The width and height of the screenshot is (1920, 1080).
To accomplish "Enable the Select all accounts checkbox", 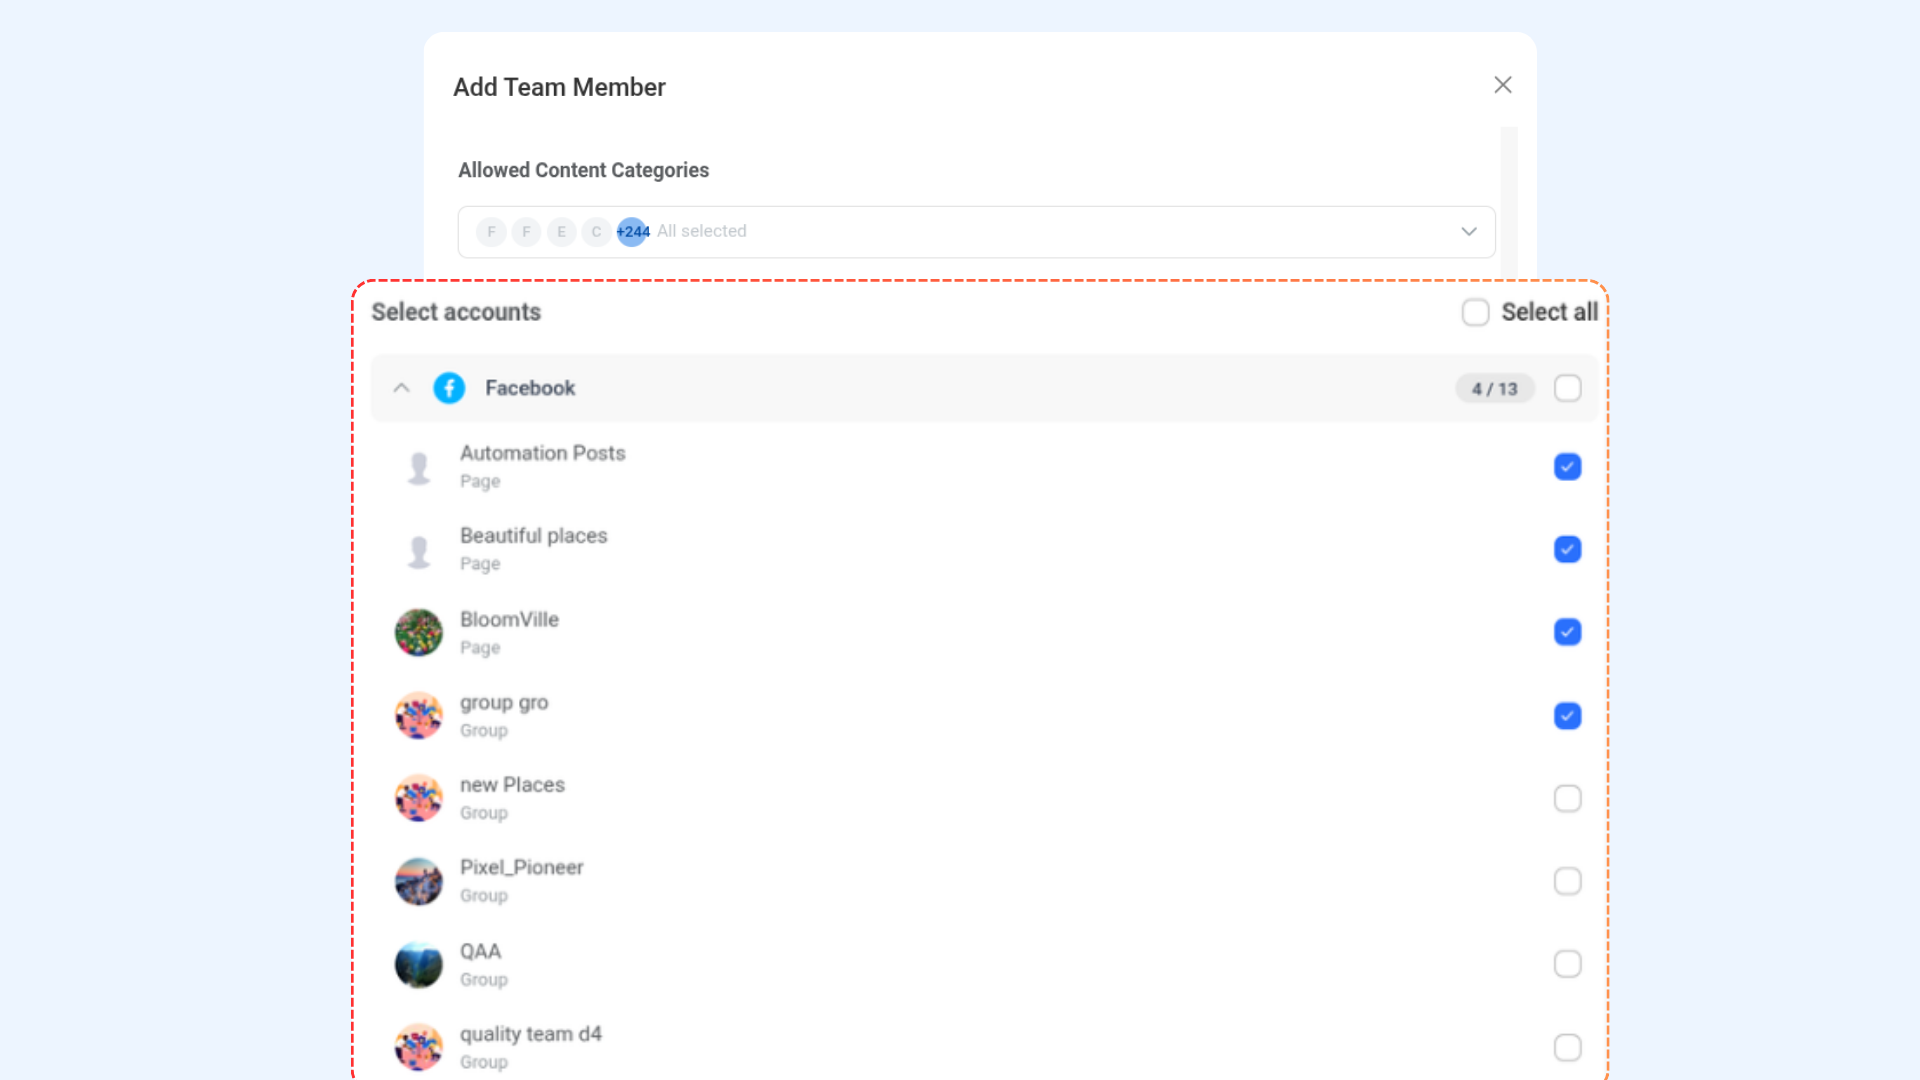I will point(1475,312).
